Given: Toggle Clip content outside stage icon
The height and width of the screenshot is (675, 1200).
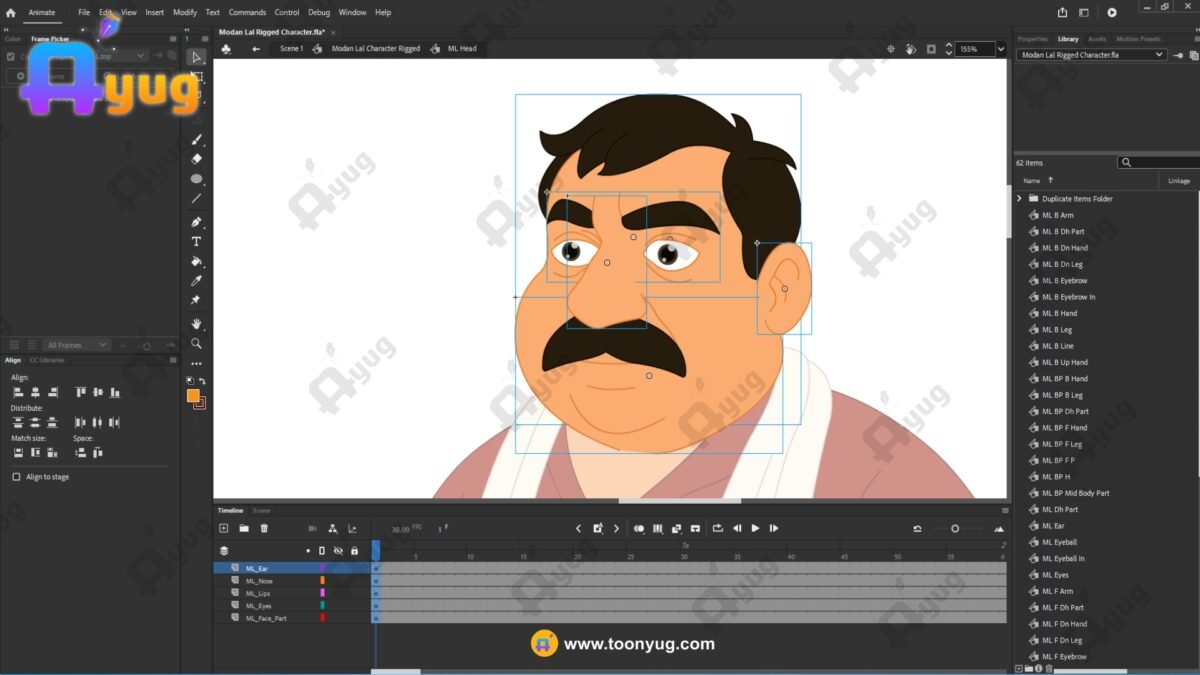Looking at the screenshot, I should [931, 48].
